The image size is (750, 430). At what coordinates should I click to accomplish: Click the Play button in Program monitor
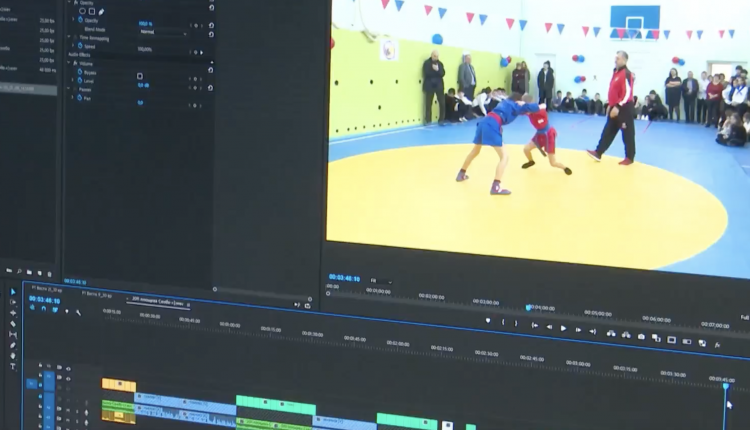(563, 328)
